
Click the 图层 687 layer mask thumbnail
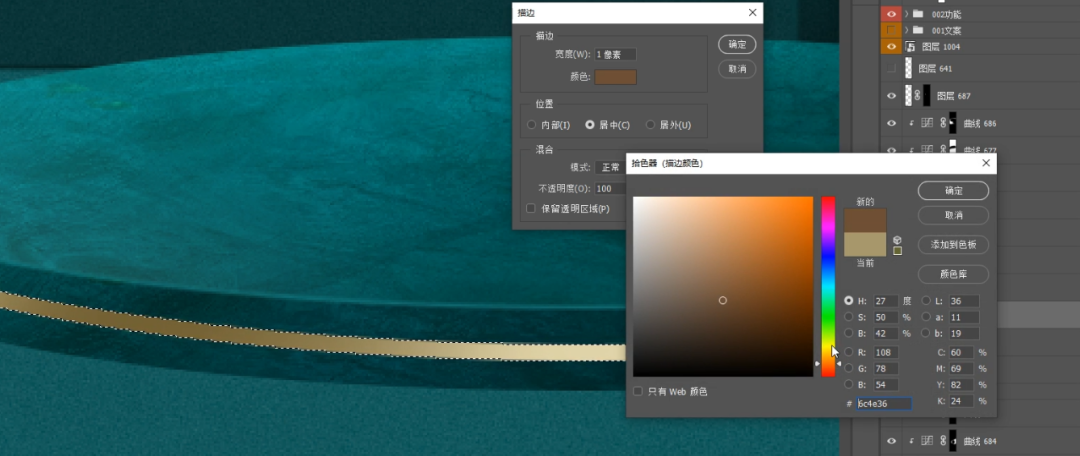click(x=927, y=96)
